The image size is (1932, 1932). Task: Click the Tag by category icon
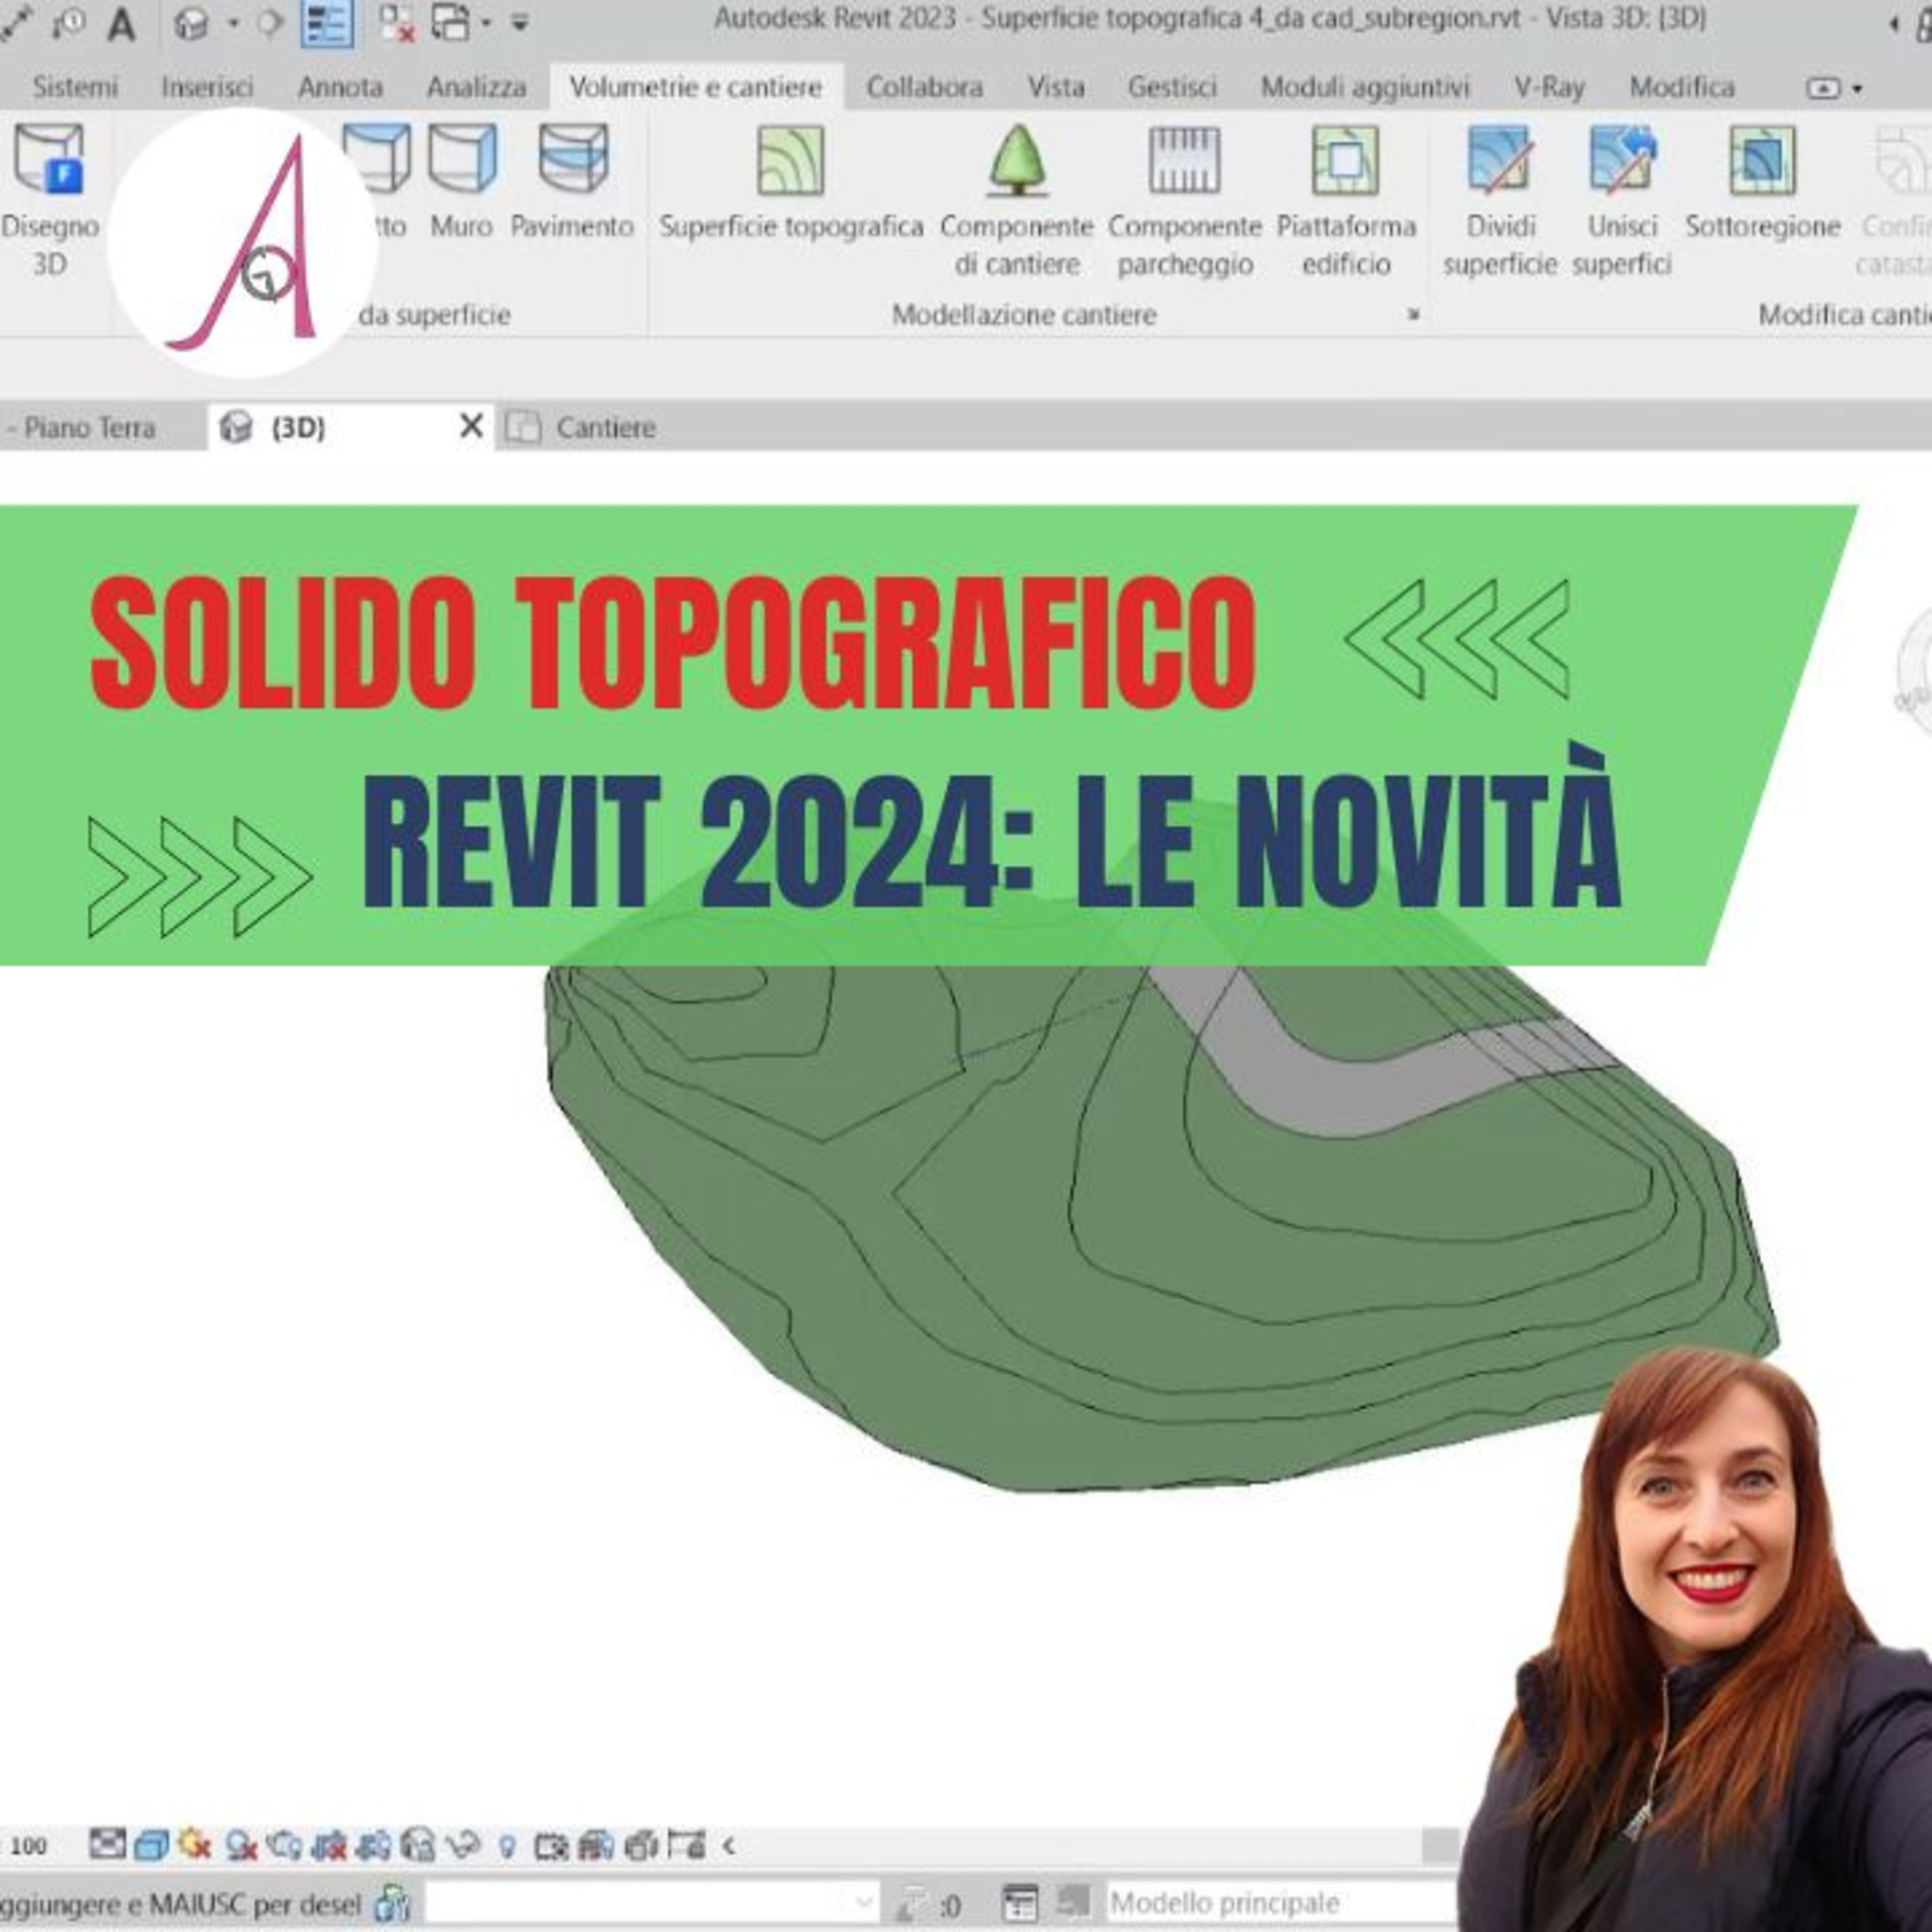point(70,23)
